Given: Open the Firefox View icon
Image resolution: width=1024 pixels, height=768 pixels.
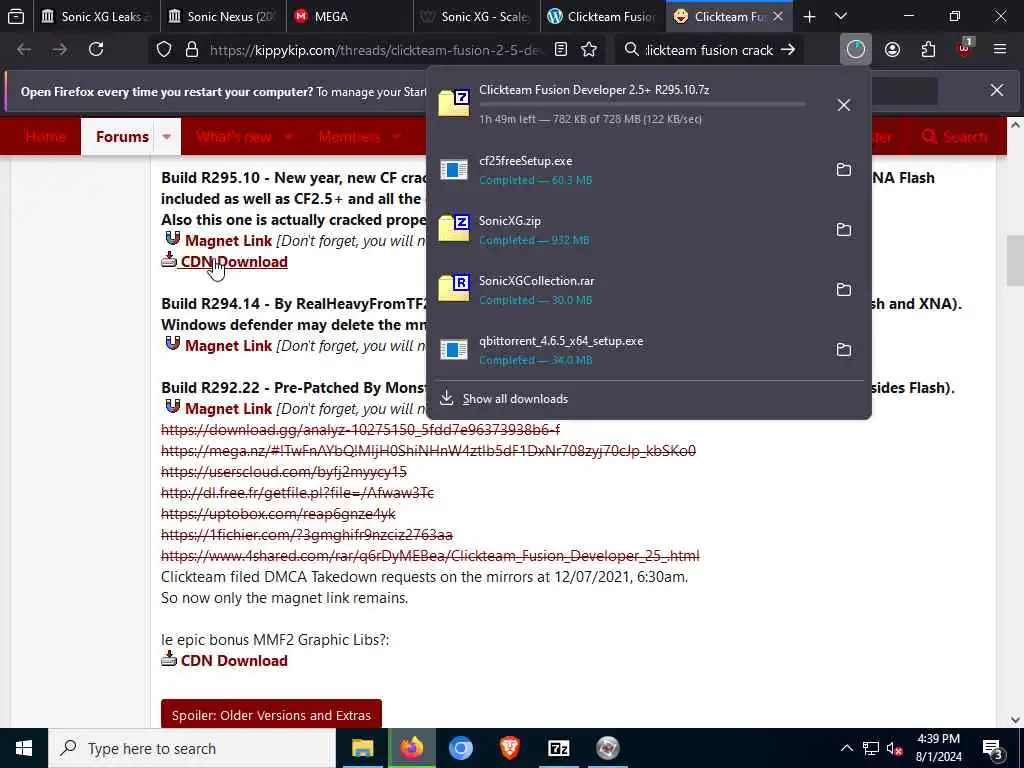Looking at the screenshot, I should click(x=16, y=16).
